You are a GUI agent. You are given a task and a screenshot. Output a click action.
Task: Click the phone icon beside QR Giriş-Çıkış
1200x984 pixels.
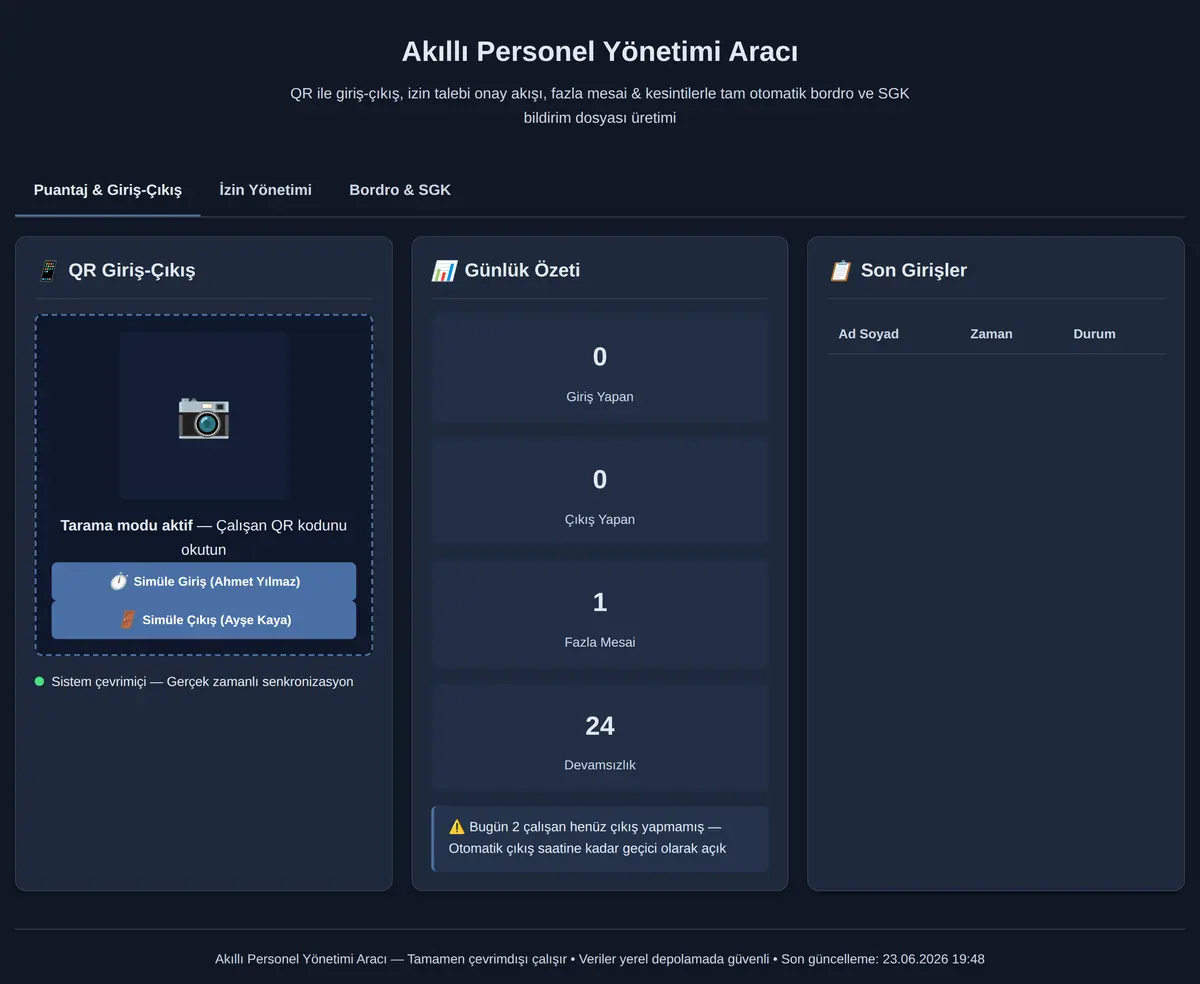point(48,270)
